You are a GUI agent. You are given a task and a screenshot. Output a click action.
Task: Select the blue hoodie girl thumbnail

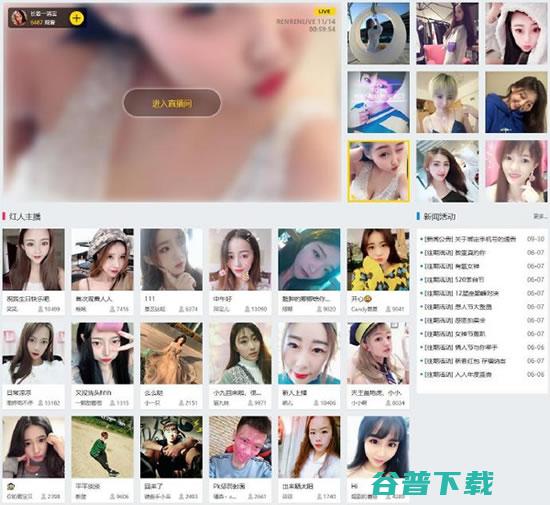click(x=516, y=102)
